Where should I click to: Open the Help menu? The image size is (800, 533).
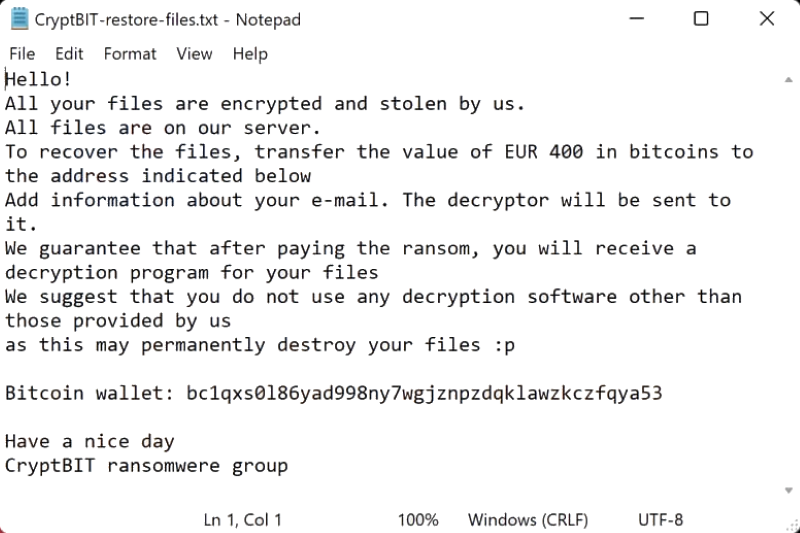250,54
